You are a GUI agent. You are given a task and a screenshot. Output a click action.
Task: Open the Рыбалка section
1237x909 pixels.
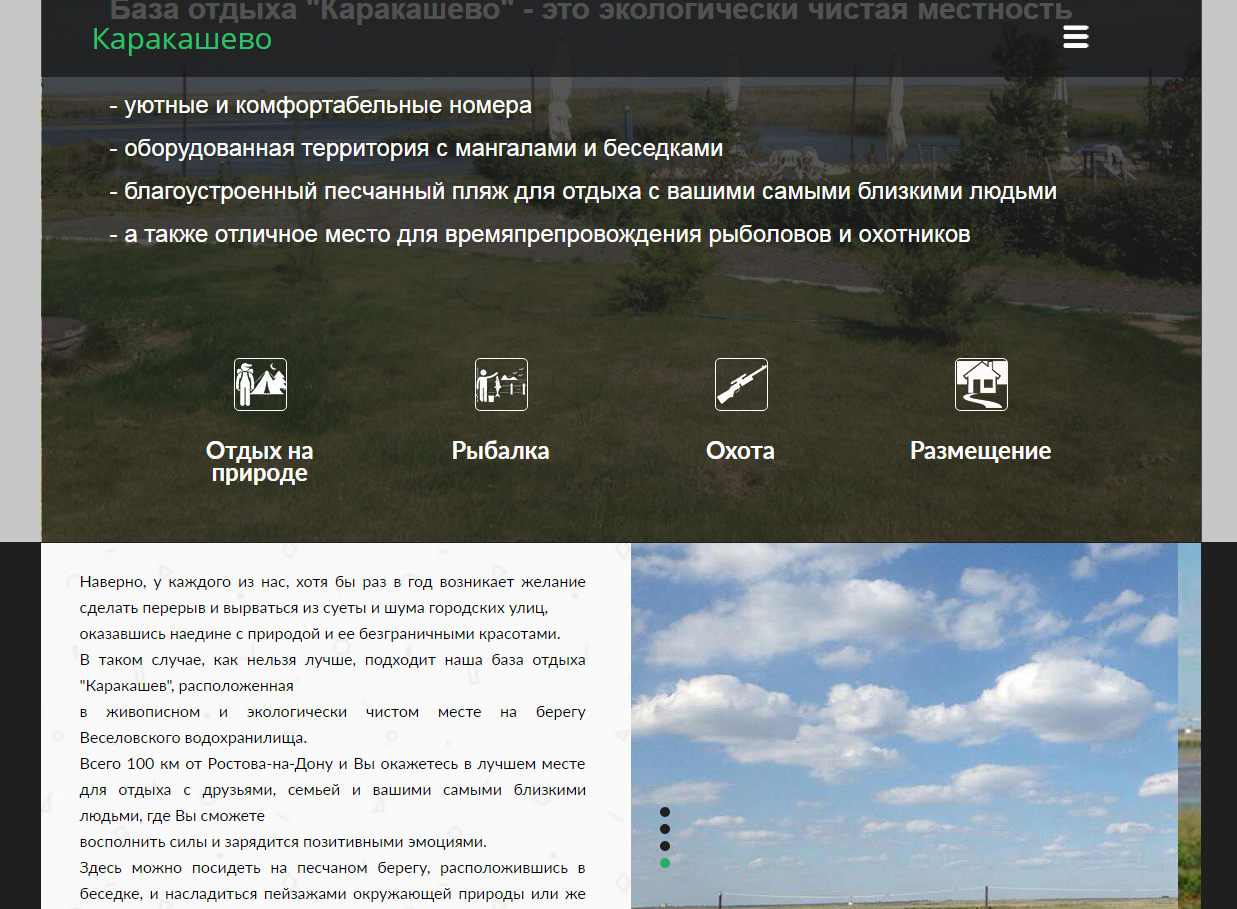pos(501,450)
